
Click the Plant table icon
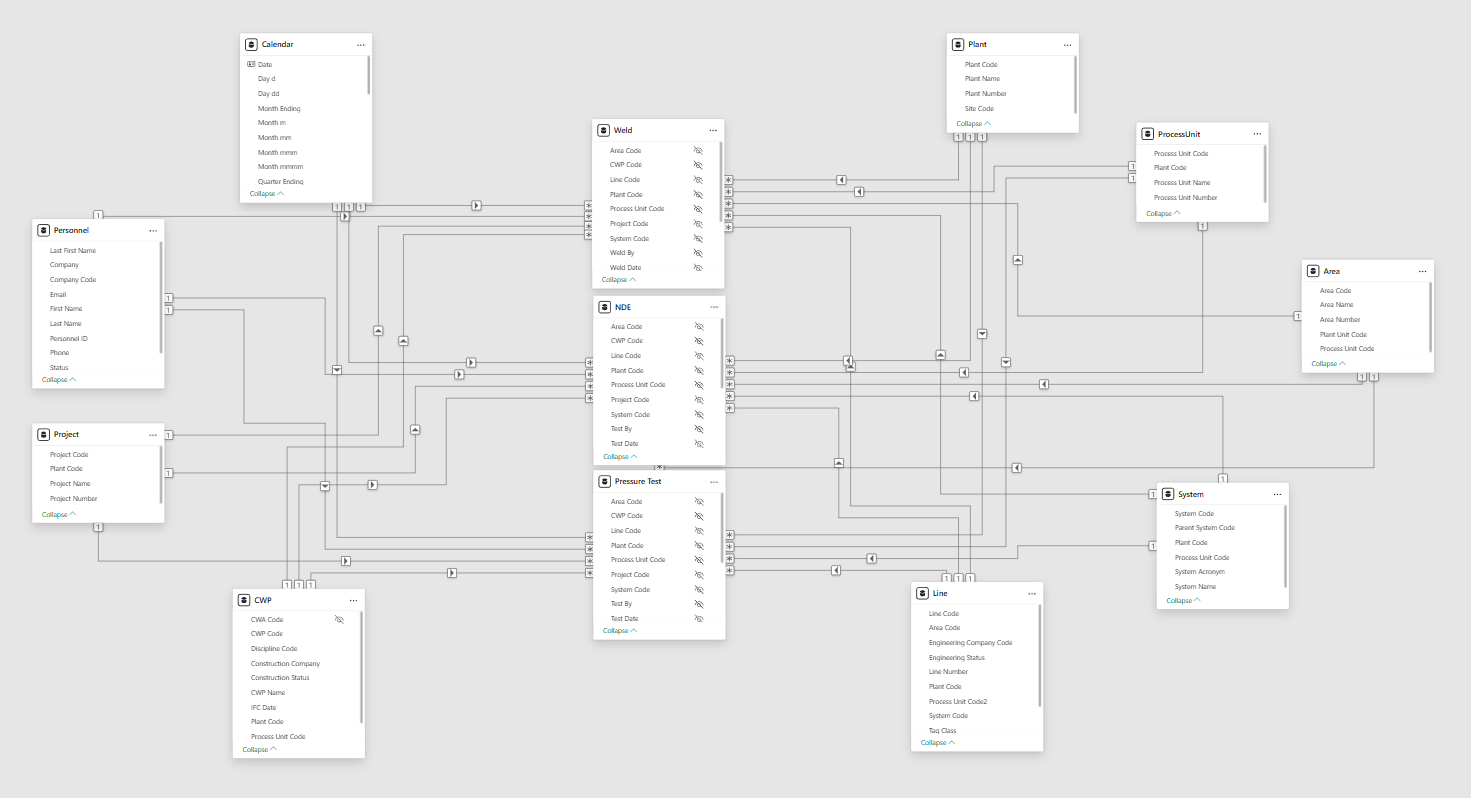click(x=959, y=45)
